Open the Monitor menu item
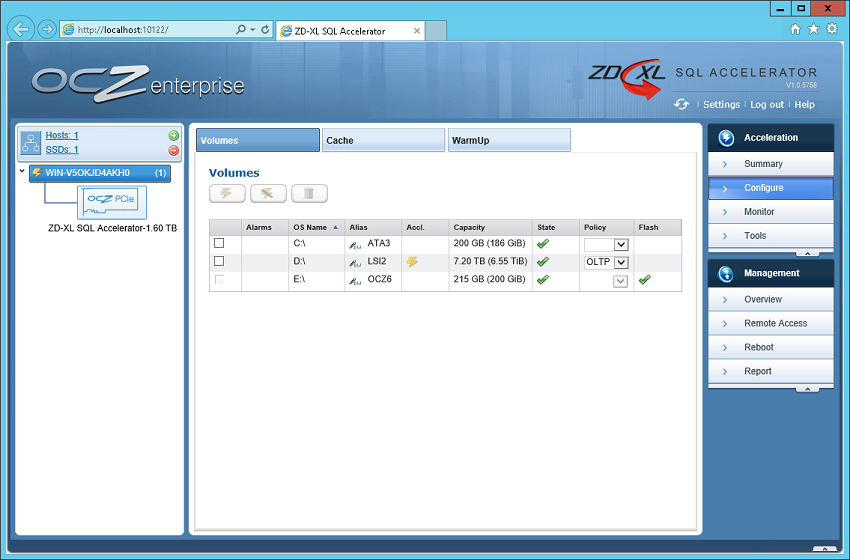This screenshot has width=850, height=560. tap(770, 211)
